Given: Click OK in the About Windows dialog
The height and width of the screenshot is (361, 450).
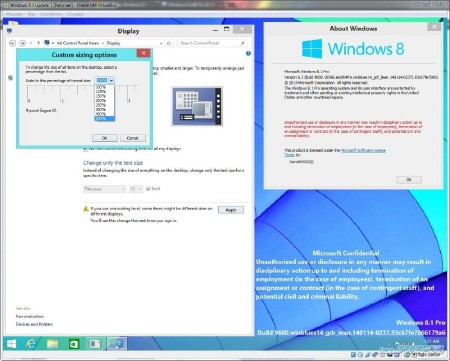Looking at the screenshot, I should tap(409, 180).
